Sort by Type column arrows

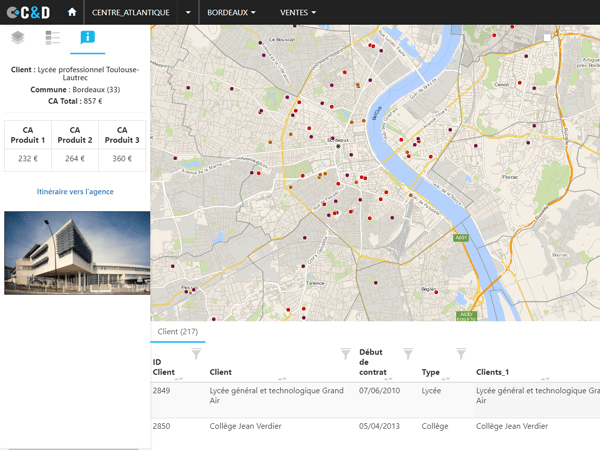click(446, 379)
